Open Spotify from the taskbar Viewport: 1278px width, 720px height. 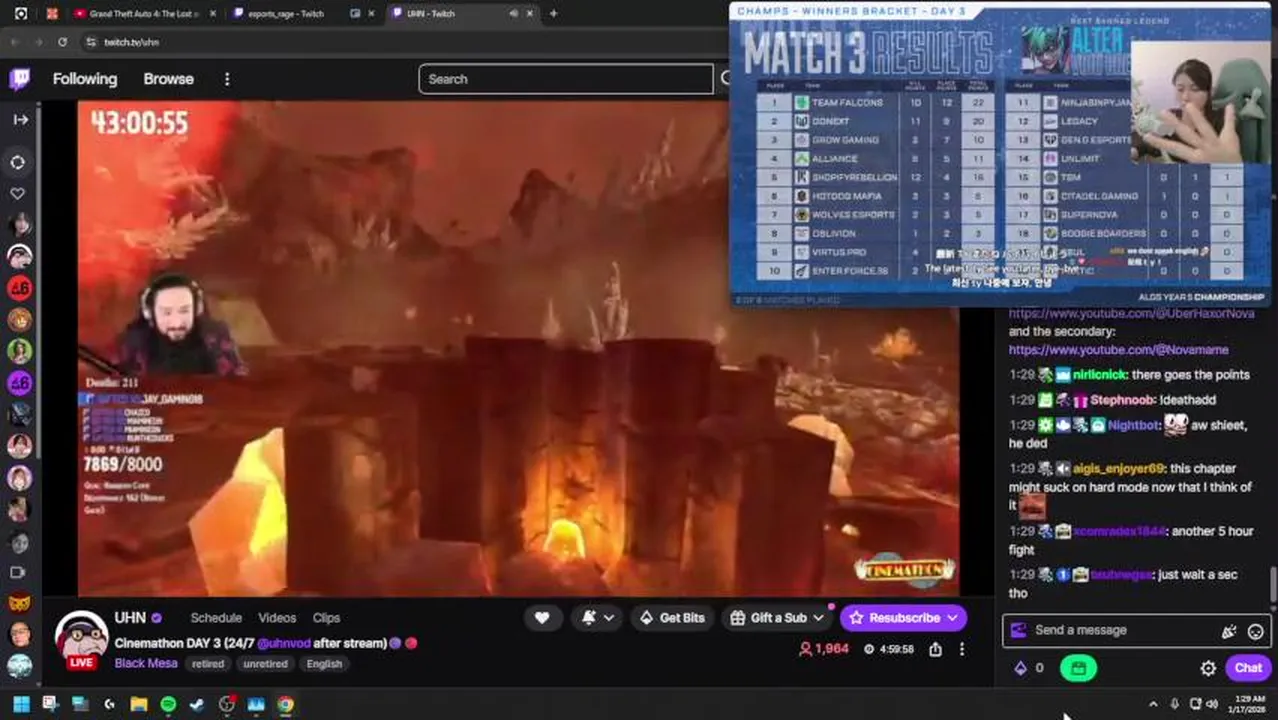click(168, 704)
